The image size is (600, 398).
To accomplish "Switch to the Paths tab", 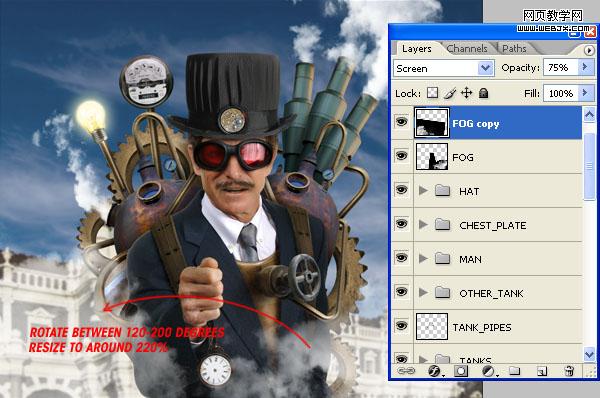I will point(514,49).
